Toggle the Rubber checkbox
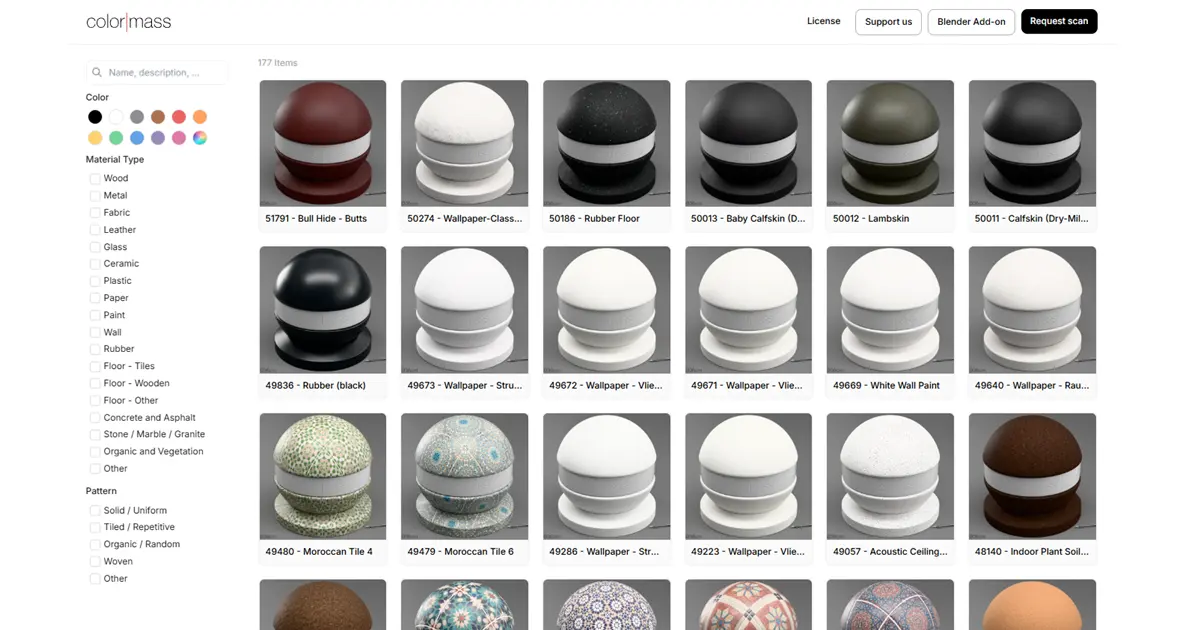1200x630 pixels. [x=95, y=349]
